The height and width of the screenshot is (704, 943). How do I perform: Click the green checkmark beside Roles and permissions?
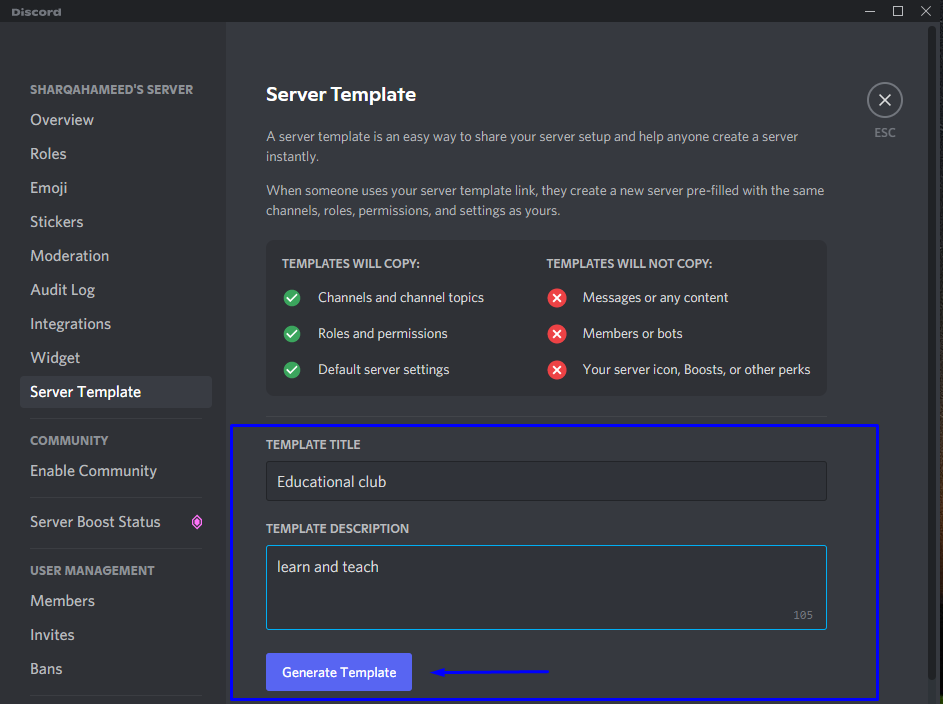(291, 333)
